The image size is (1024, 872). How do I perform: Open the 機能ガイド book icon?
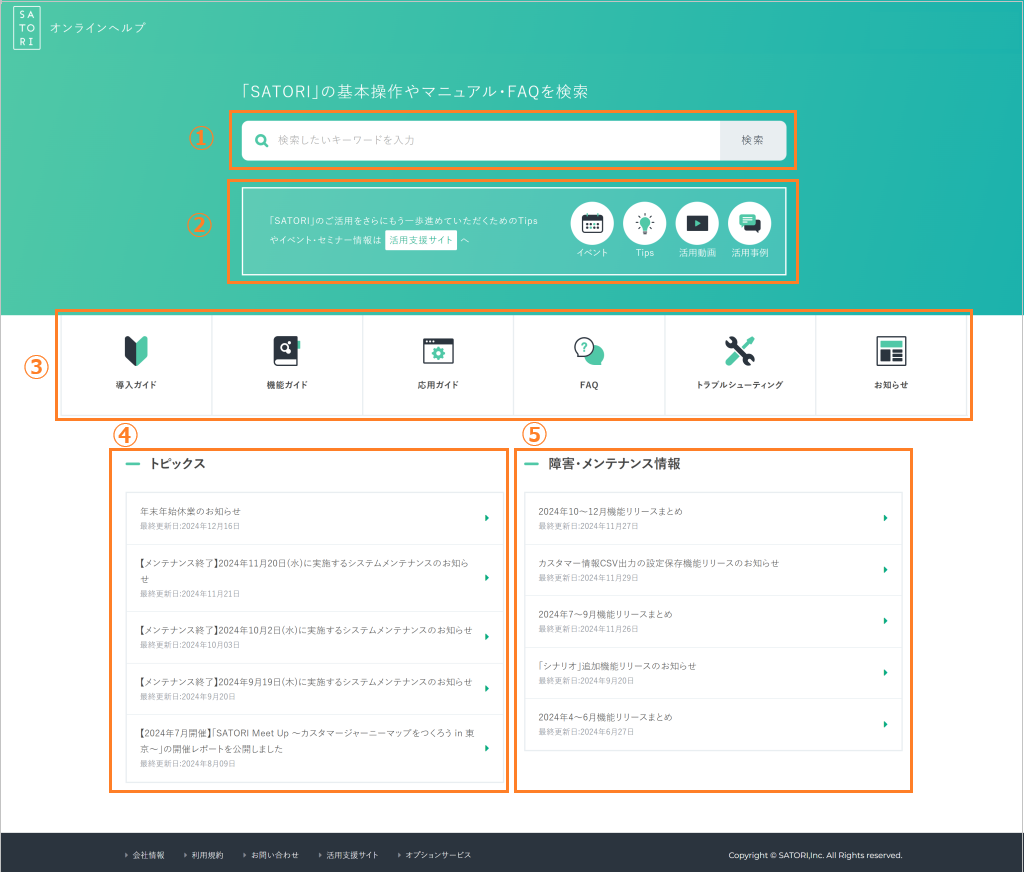click(x=287, y=351)
